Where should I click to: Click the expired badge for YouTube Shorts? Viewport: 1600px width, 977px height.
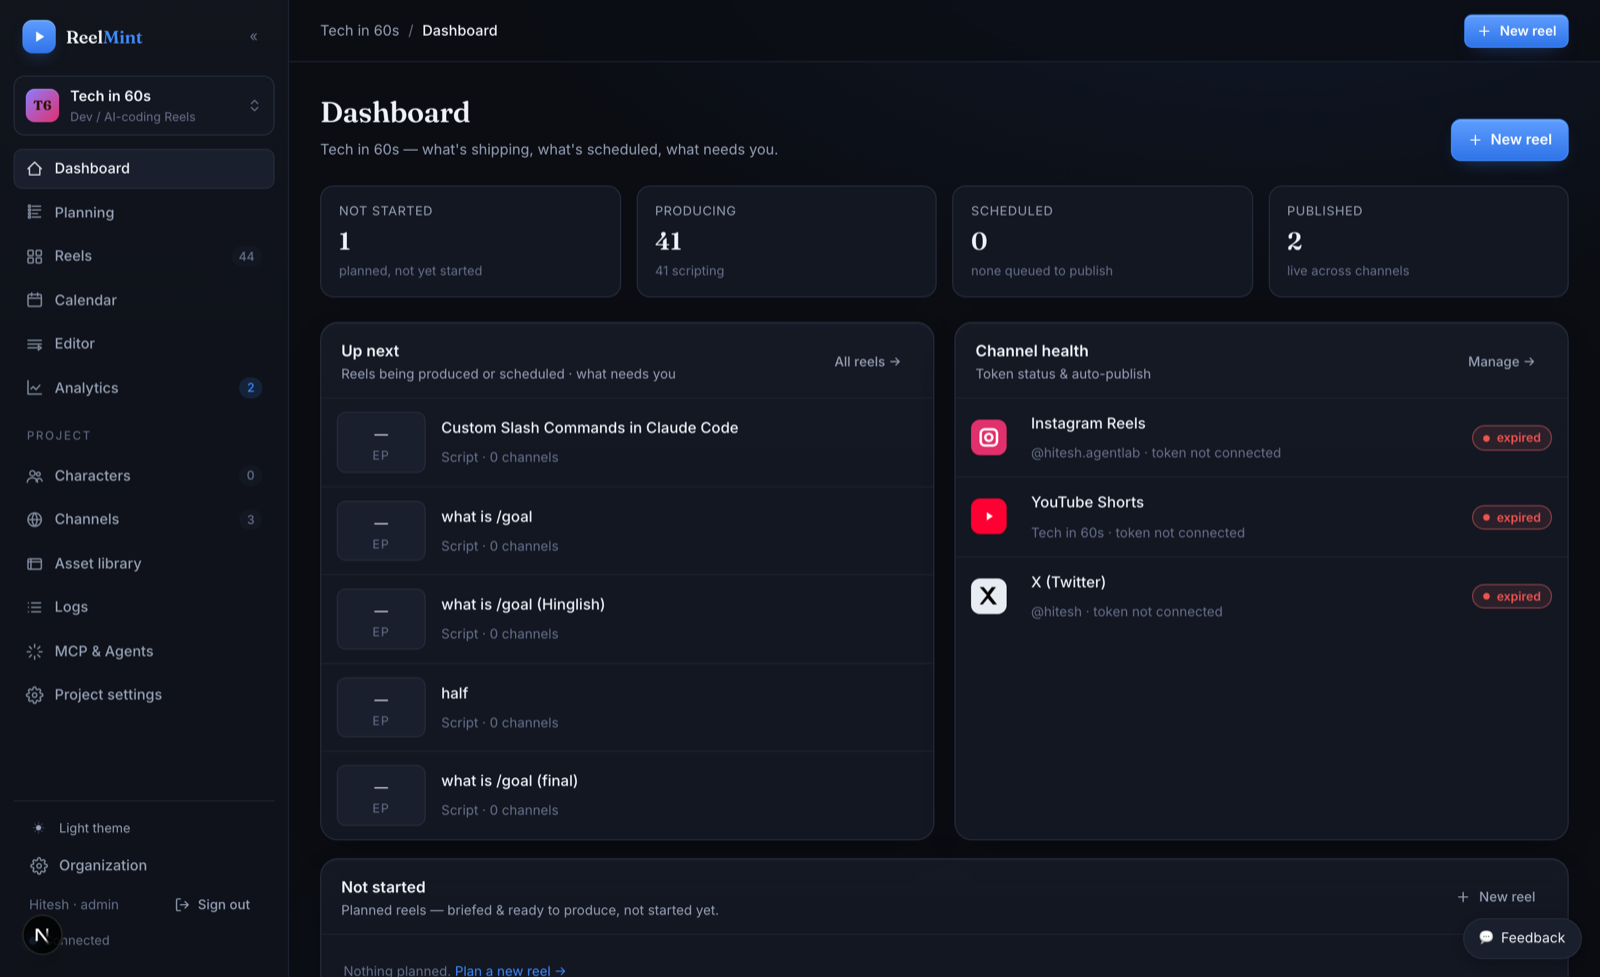coord(1511,517)
